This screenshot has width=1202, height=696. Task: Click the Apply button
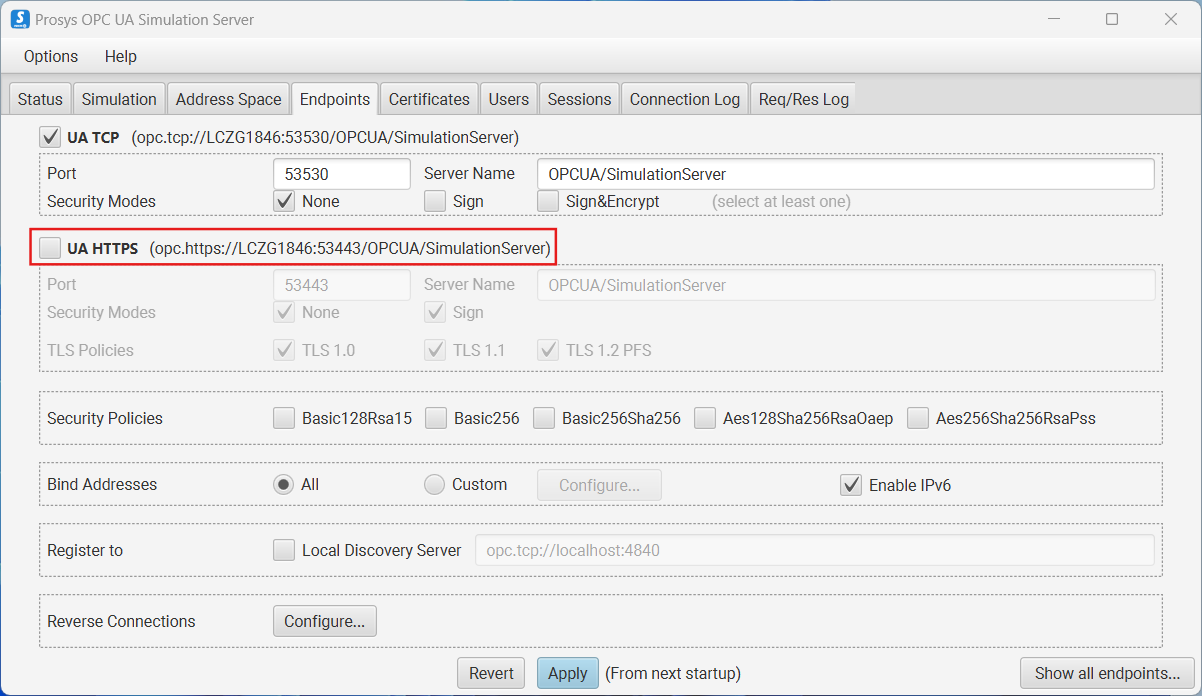pos(568,673)
